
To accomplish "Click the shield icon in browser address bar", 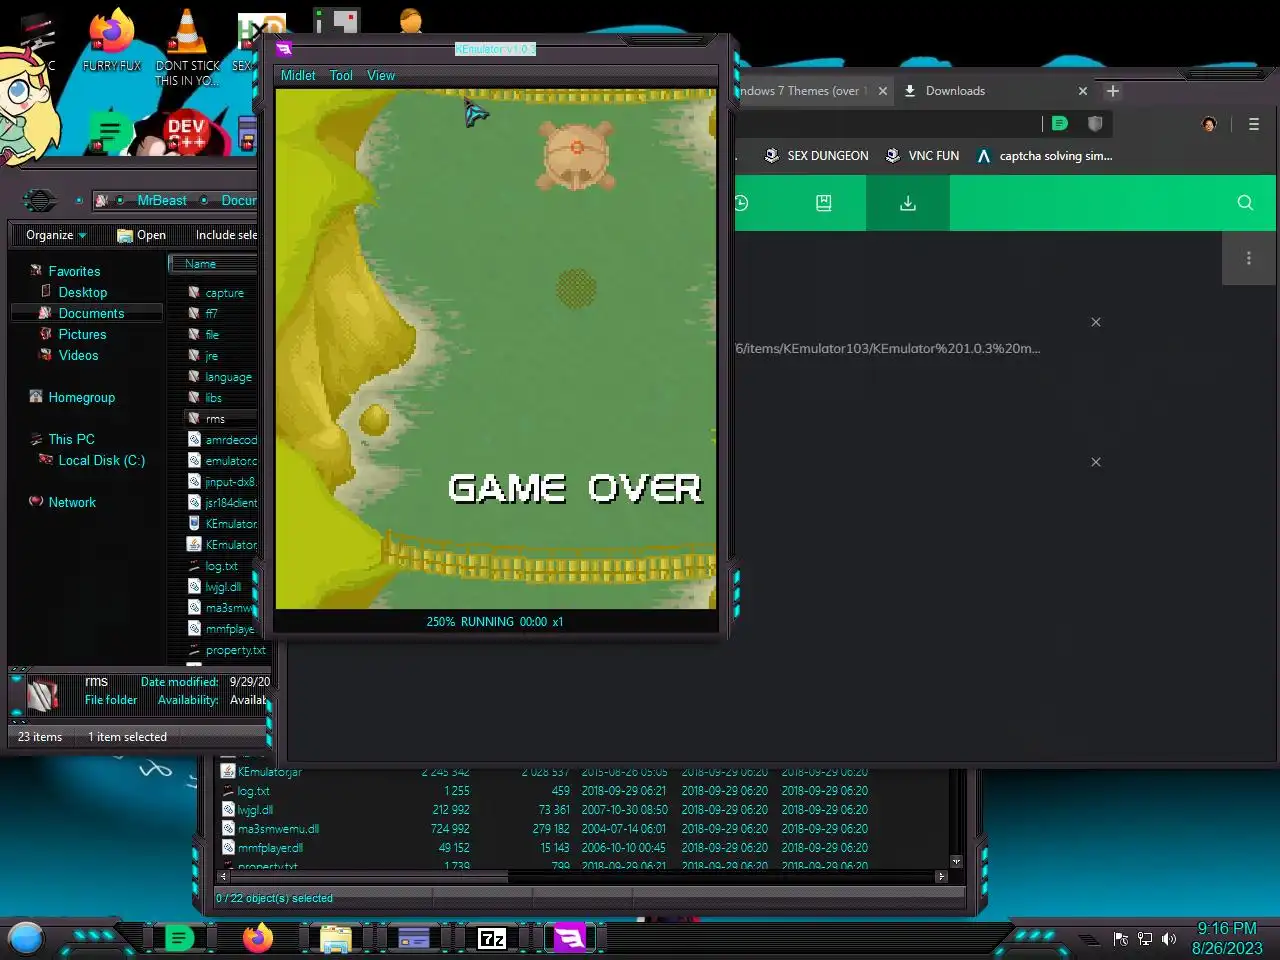I will (1095, 123).
